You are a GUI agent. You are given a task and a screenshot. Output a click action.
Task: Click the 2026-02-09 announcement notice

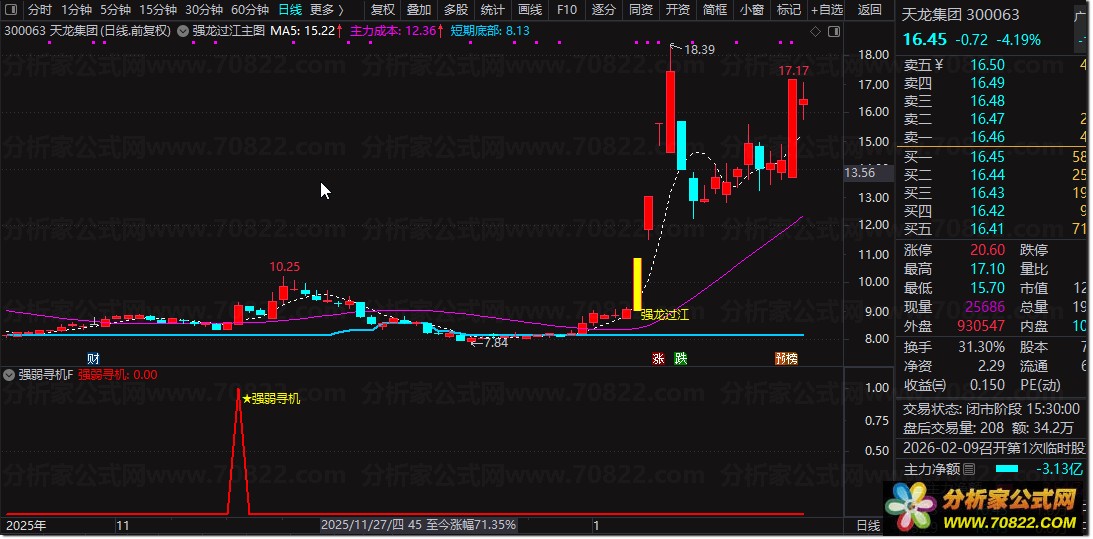[x=993, y=448]
